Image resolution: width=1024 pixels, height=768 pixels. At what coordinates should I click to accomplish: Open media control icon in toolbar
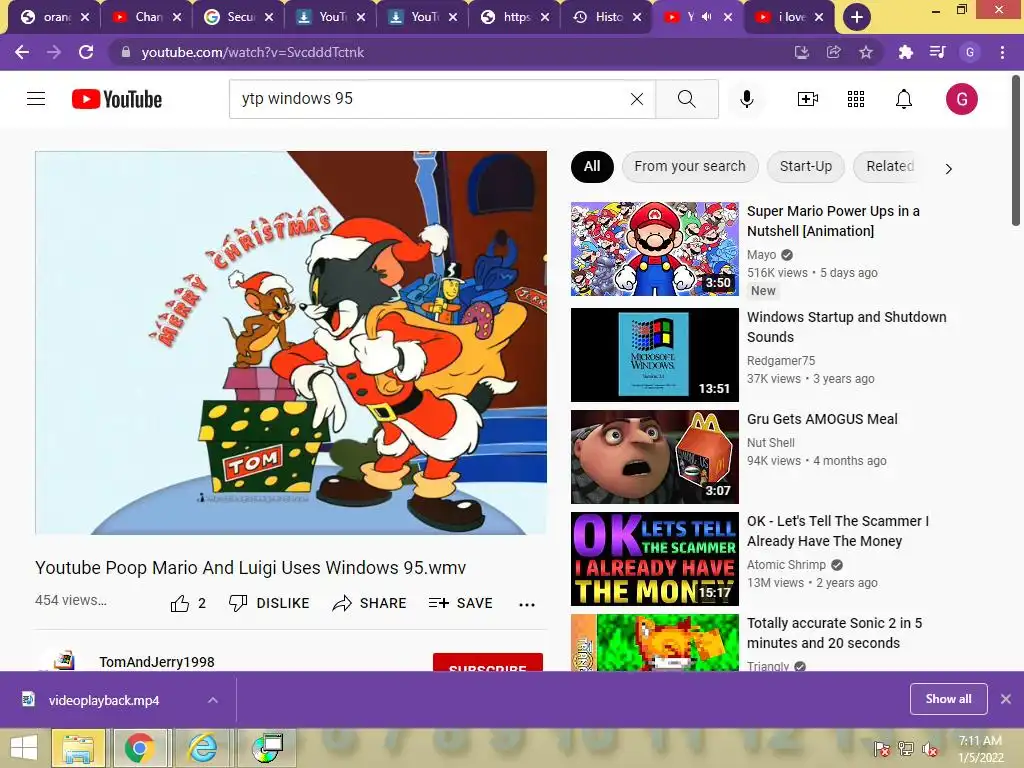[x=937, y=52]
